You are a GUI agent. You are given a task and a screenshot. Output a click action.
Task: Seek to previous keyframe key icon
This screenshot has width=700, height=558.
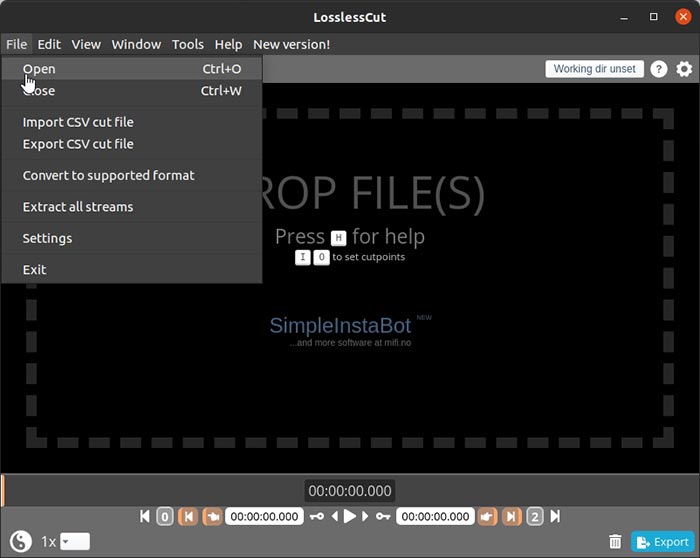pos(317,516)
